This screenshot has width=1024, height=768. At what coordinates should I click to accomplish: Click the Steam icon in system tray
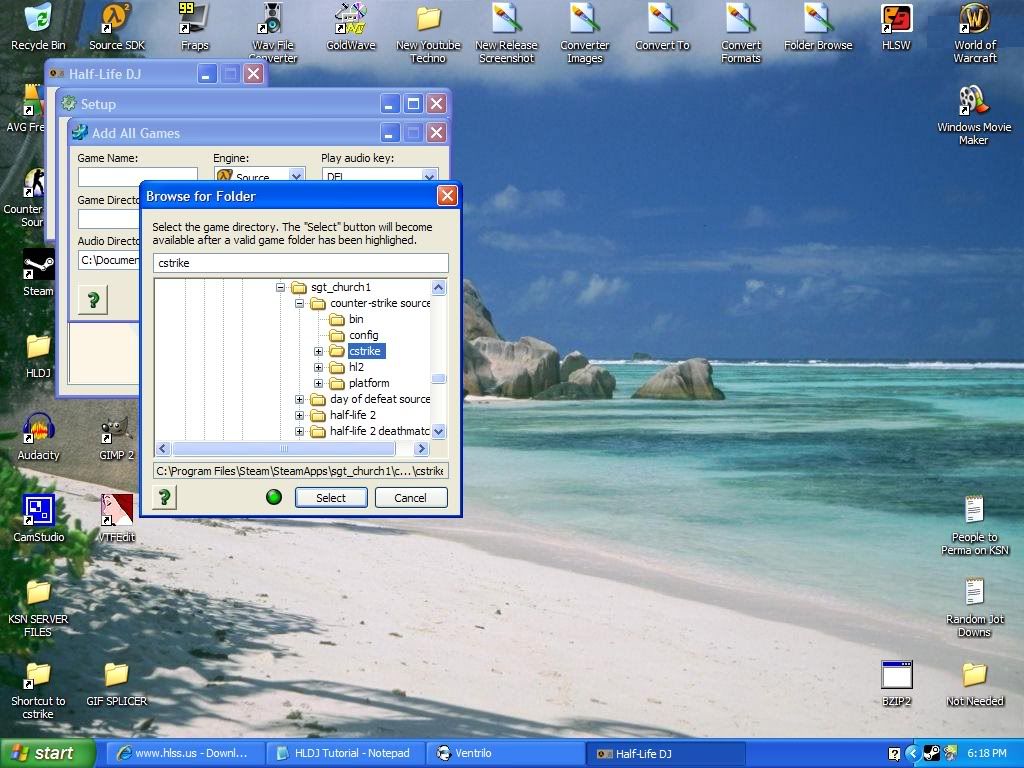click(x=931, y=753)
